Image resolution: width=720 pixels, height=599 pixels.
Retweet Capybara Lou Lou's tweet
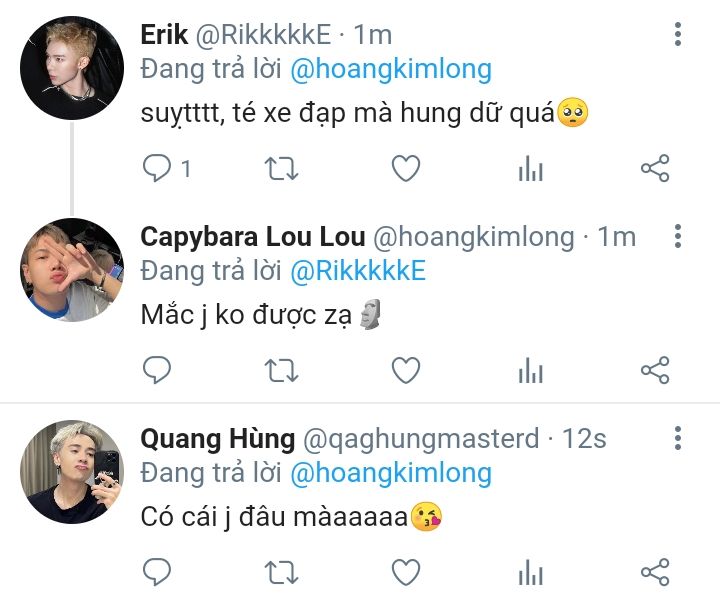point(281,371)
